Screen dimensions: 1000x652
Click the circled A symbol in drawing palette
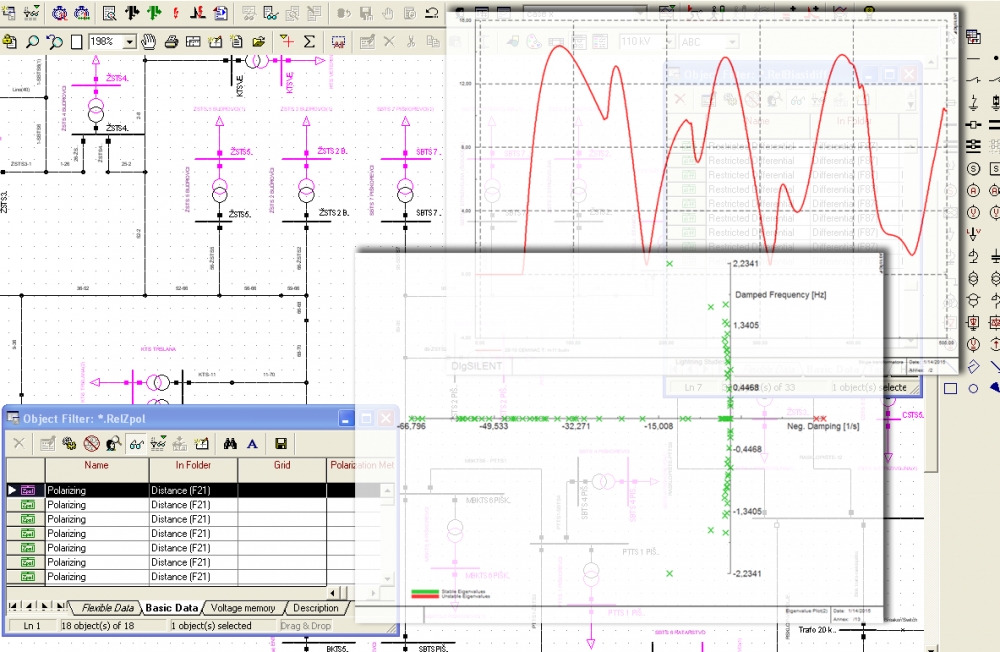pos(973,191)
